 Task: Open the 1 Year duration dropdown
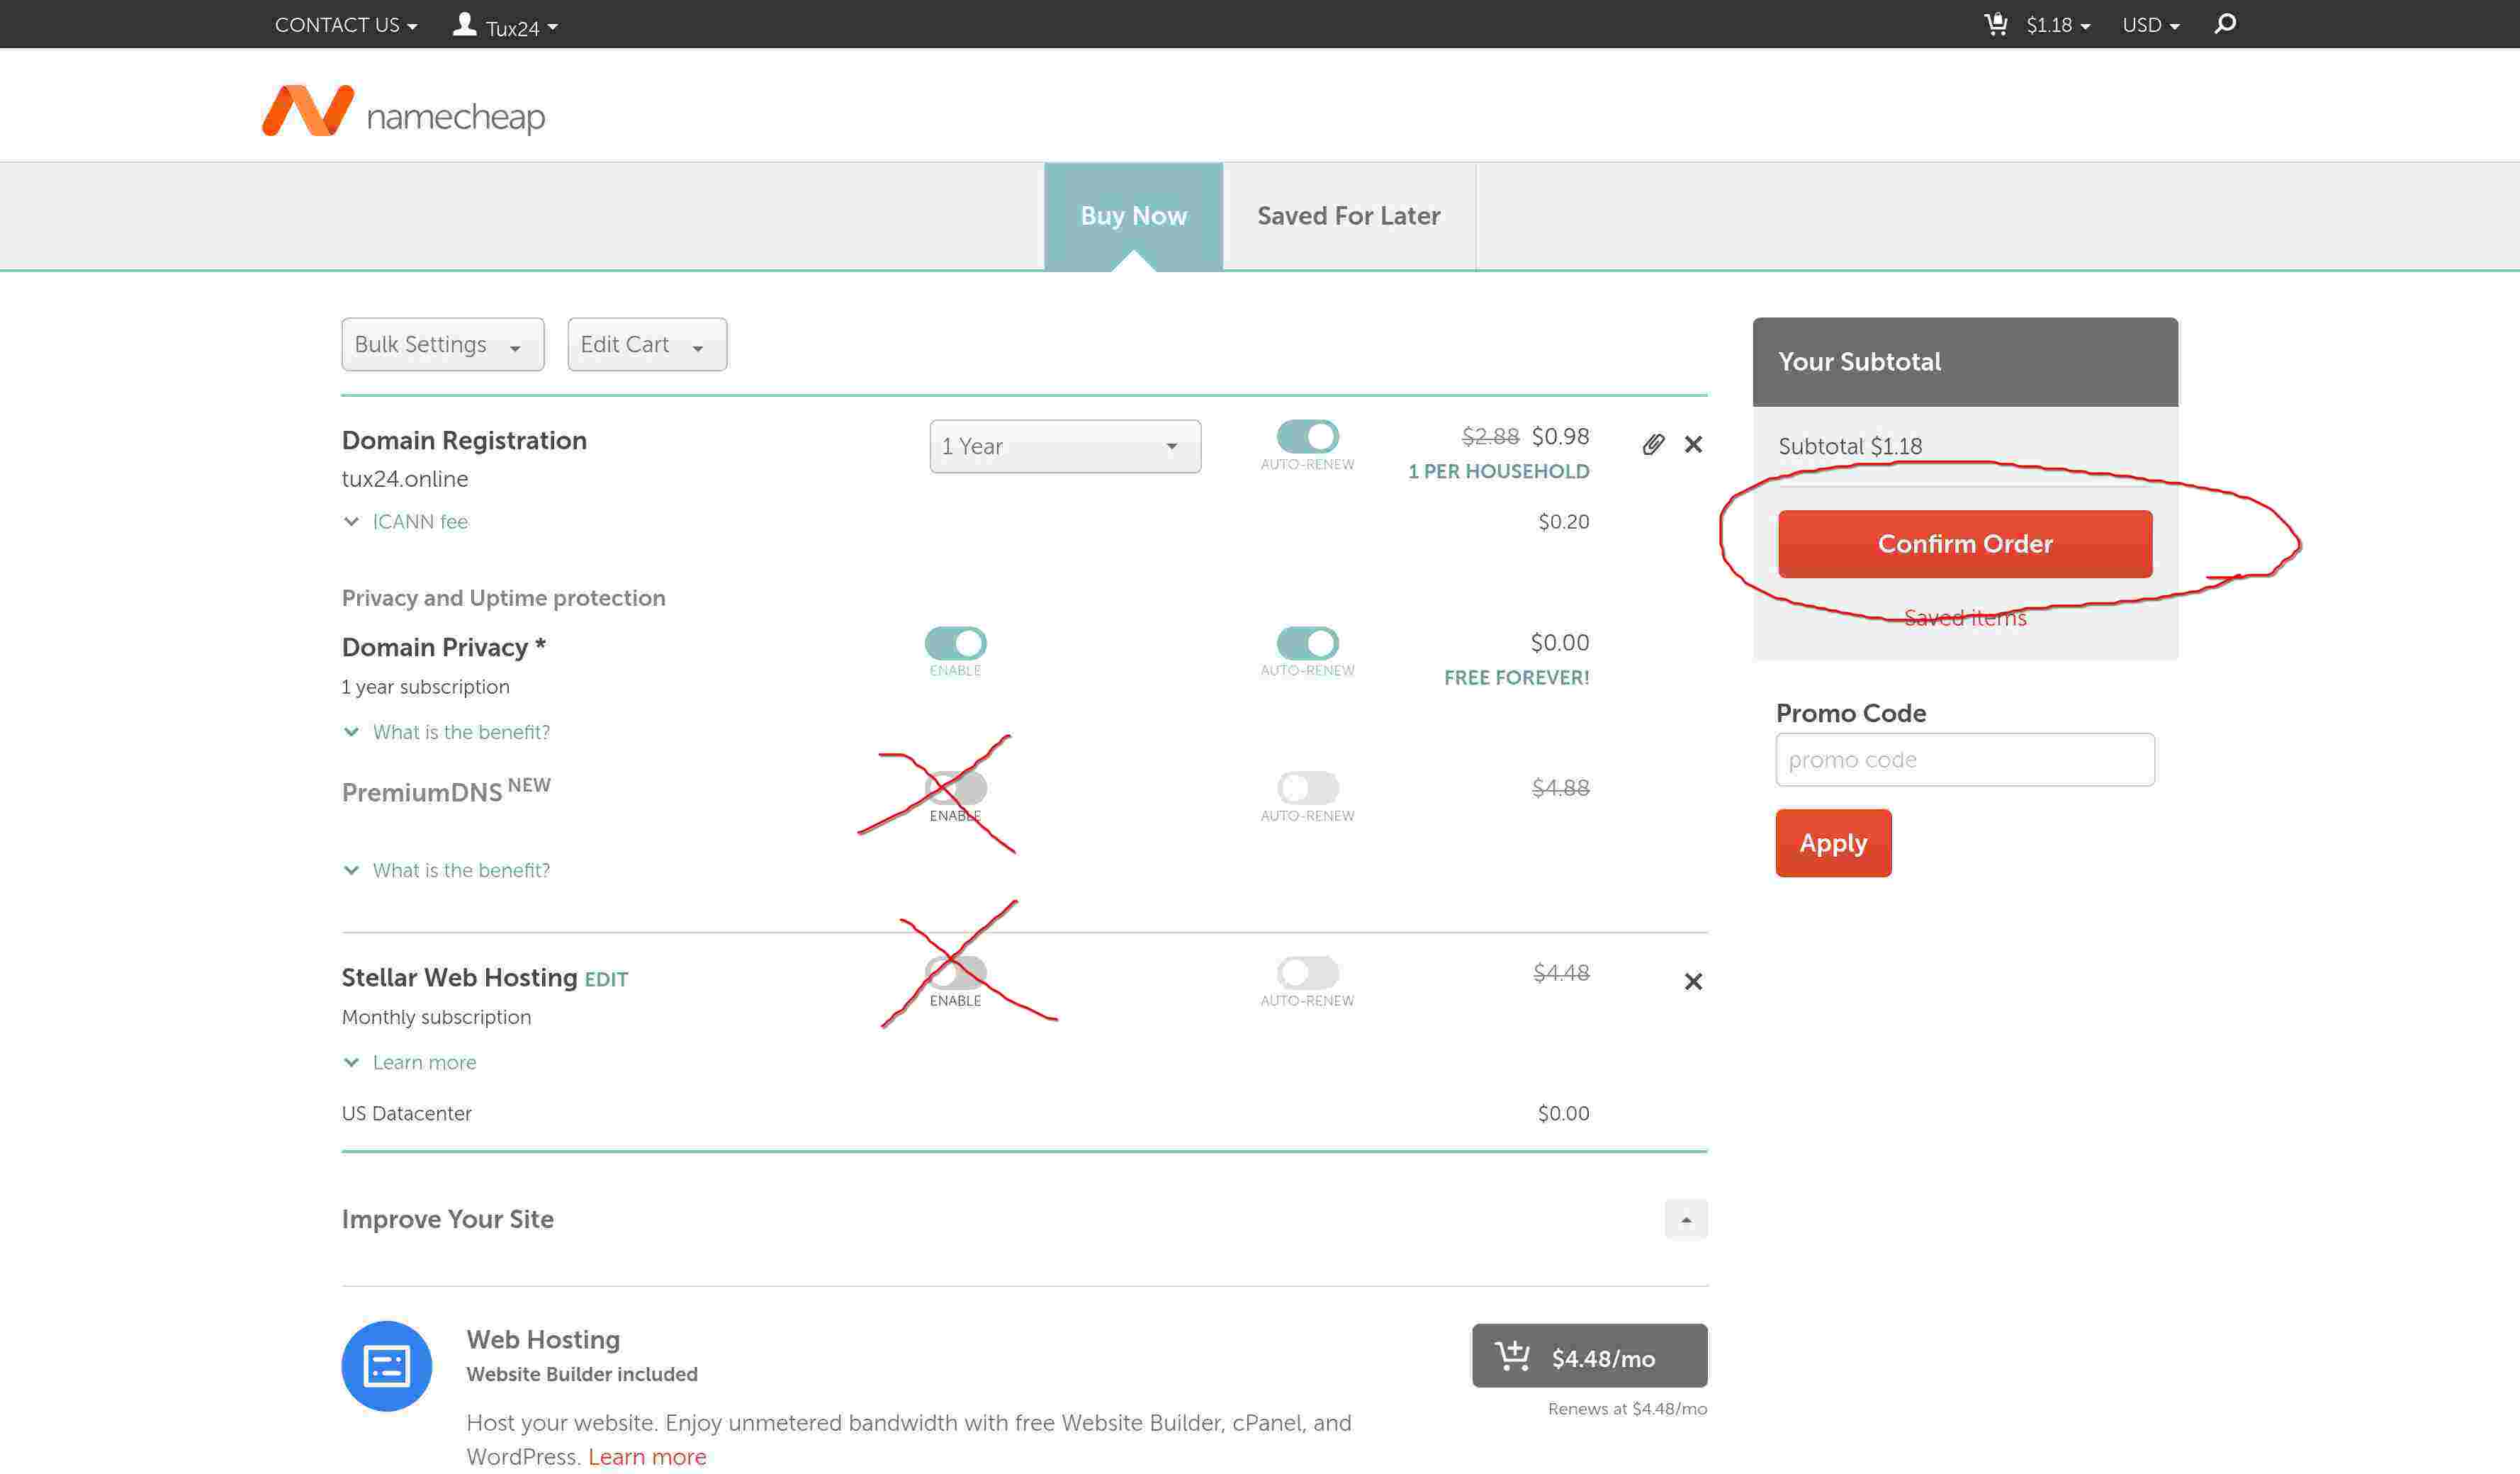[x=1065, y=446]
